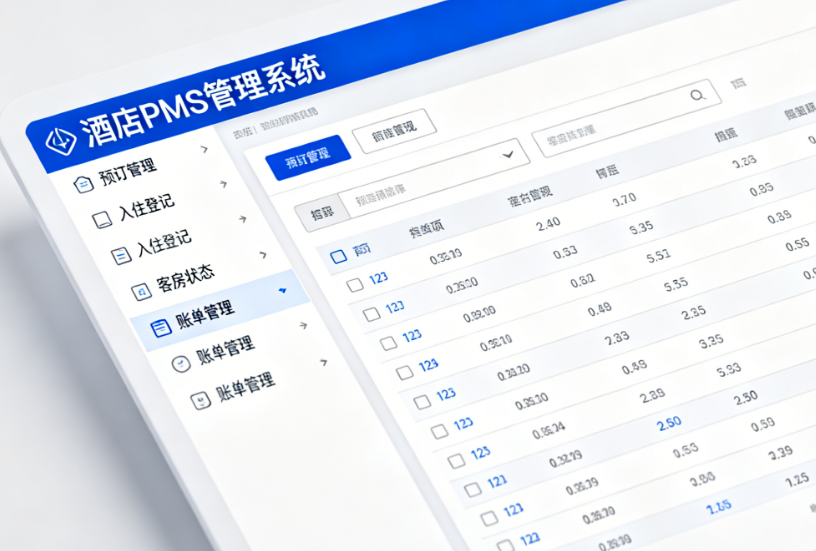
Task: Open the blue 2.50 value link
Action: coord(669,423)
